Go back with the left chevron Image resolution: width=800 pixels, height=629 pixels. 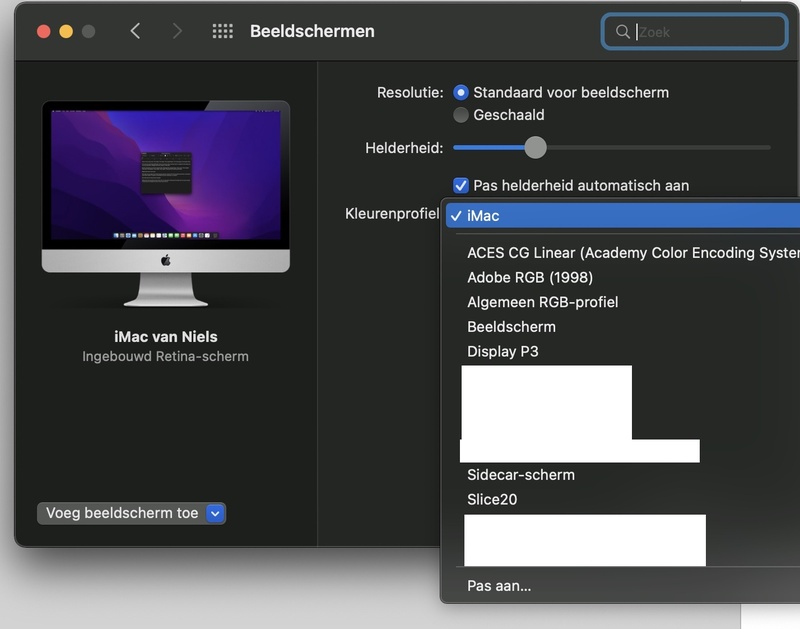135,31
